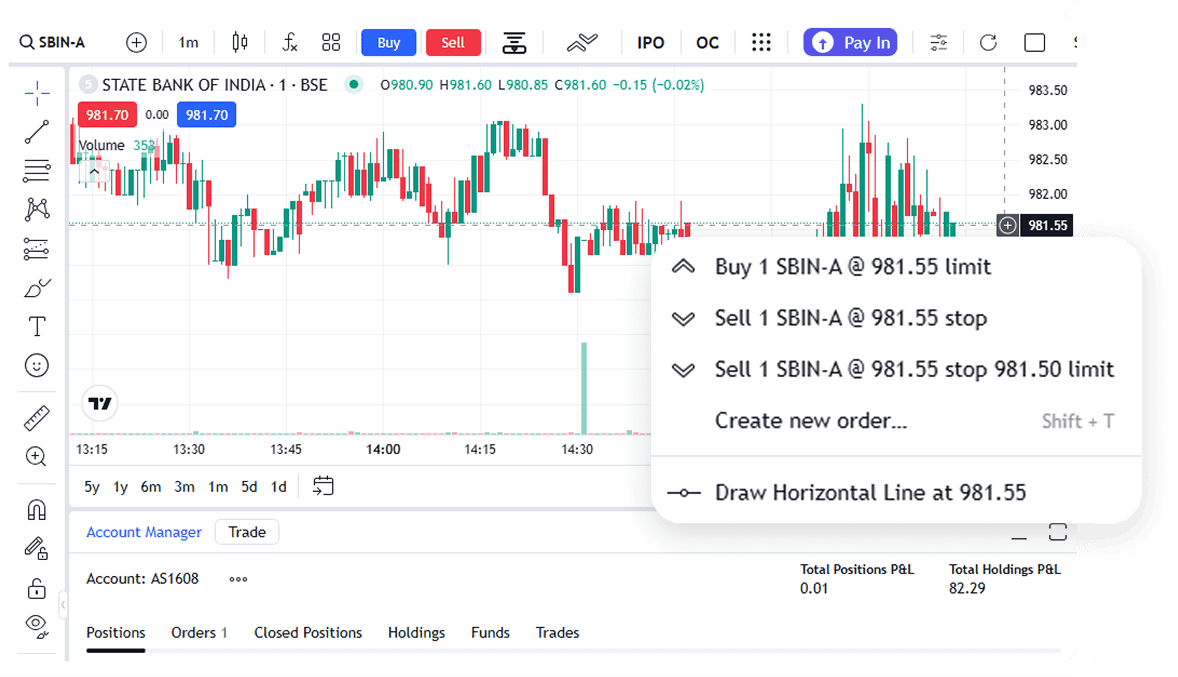Hide all drawings with eye icon
This screenshot has height=677, width=1178.
click(37, 625)
